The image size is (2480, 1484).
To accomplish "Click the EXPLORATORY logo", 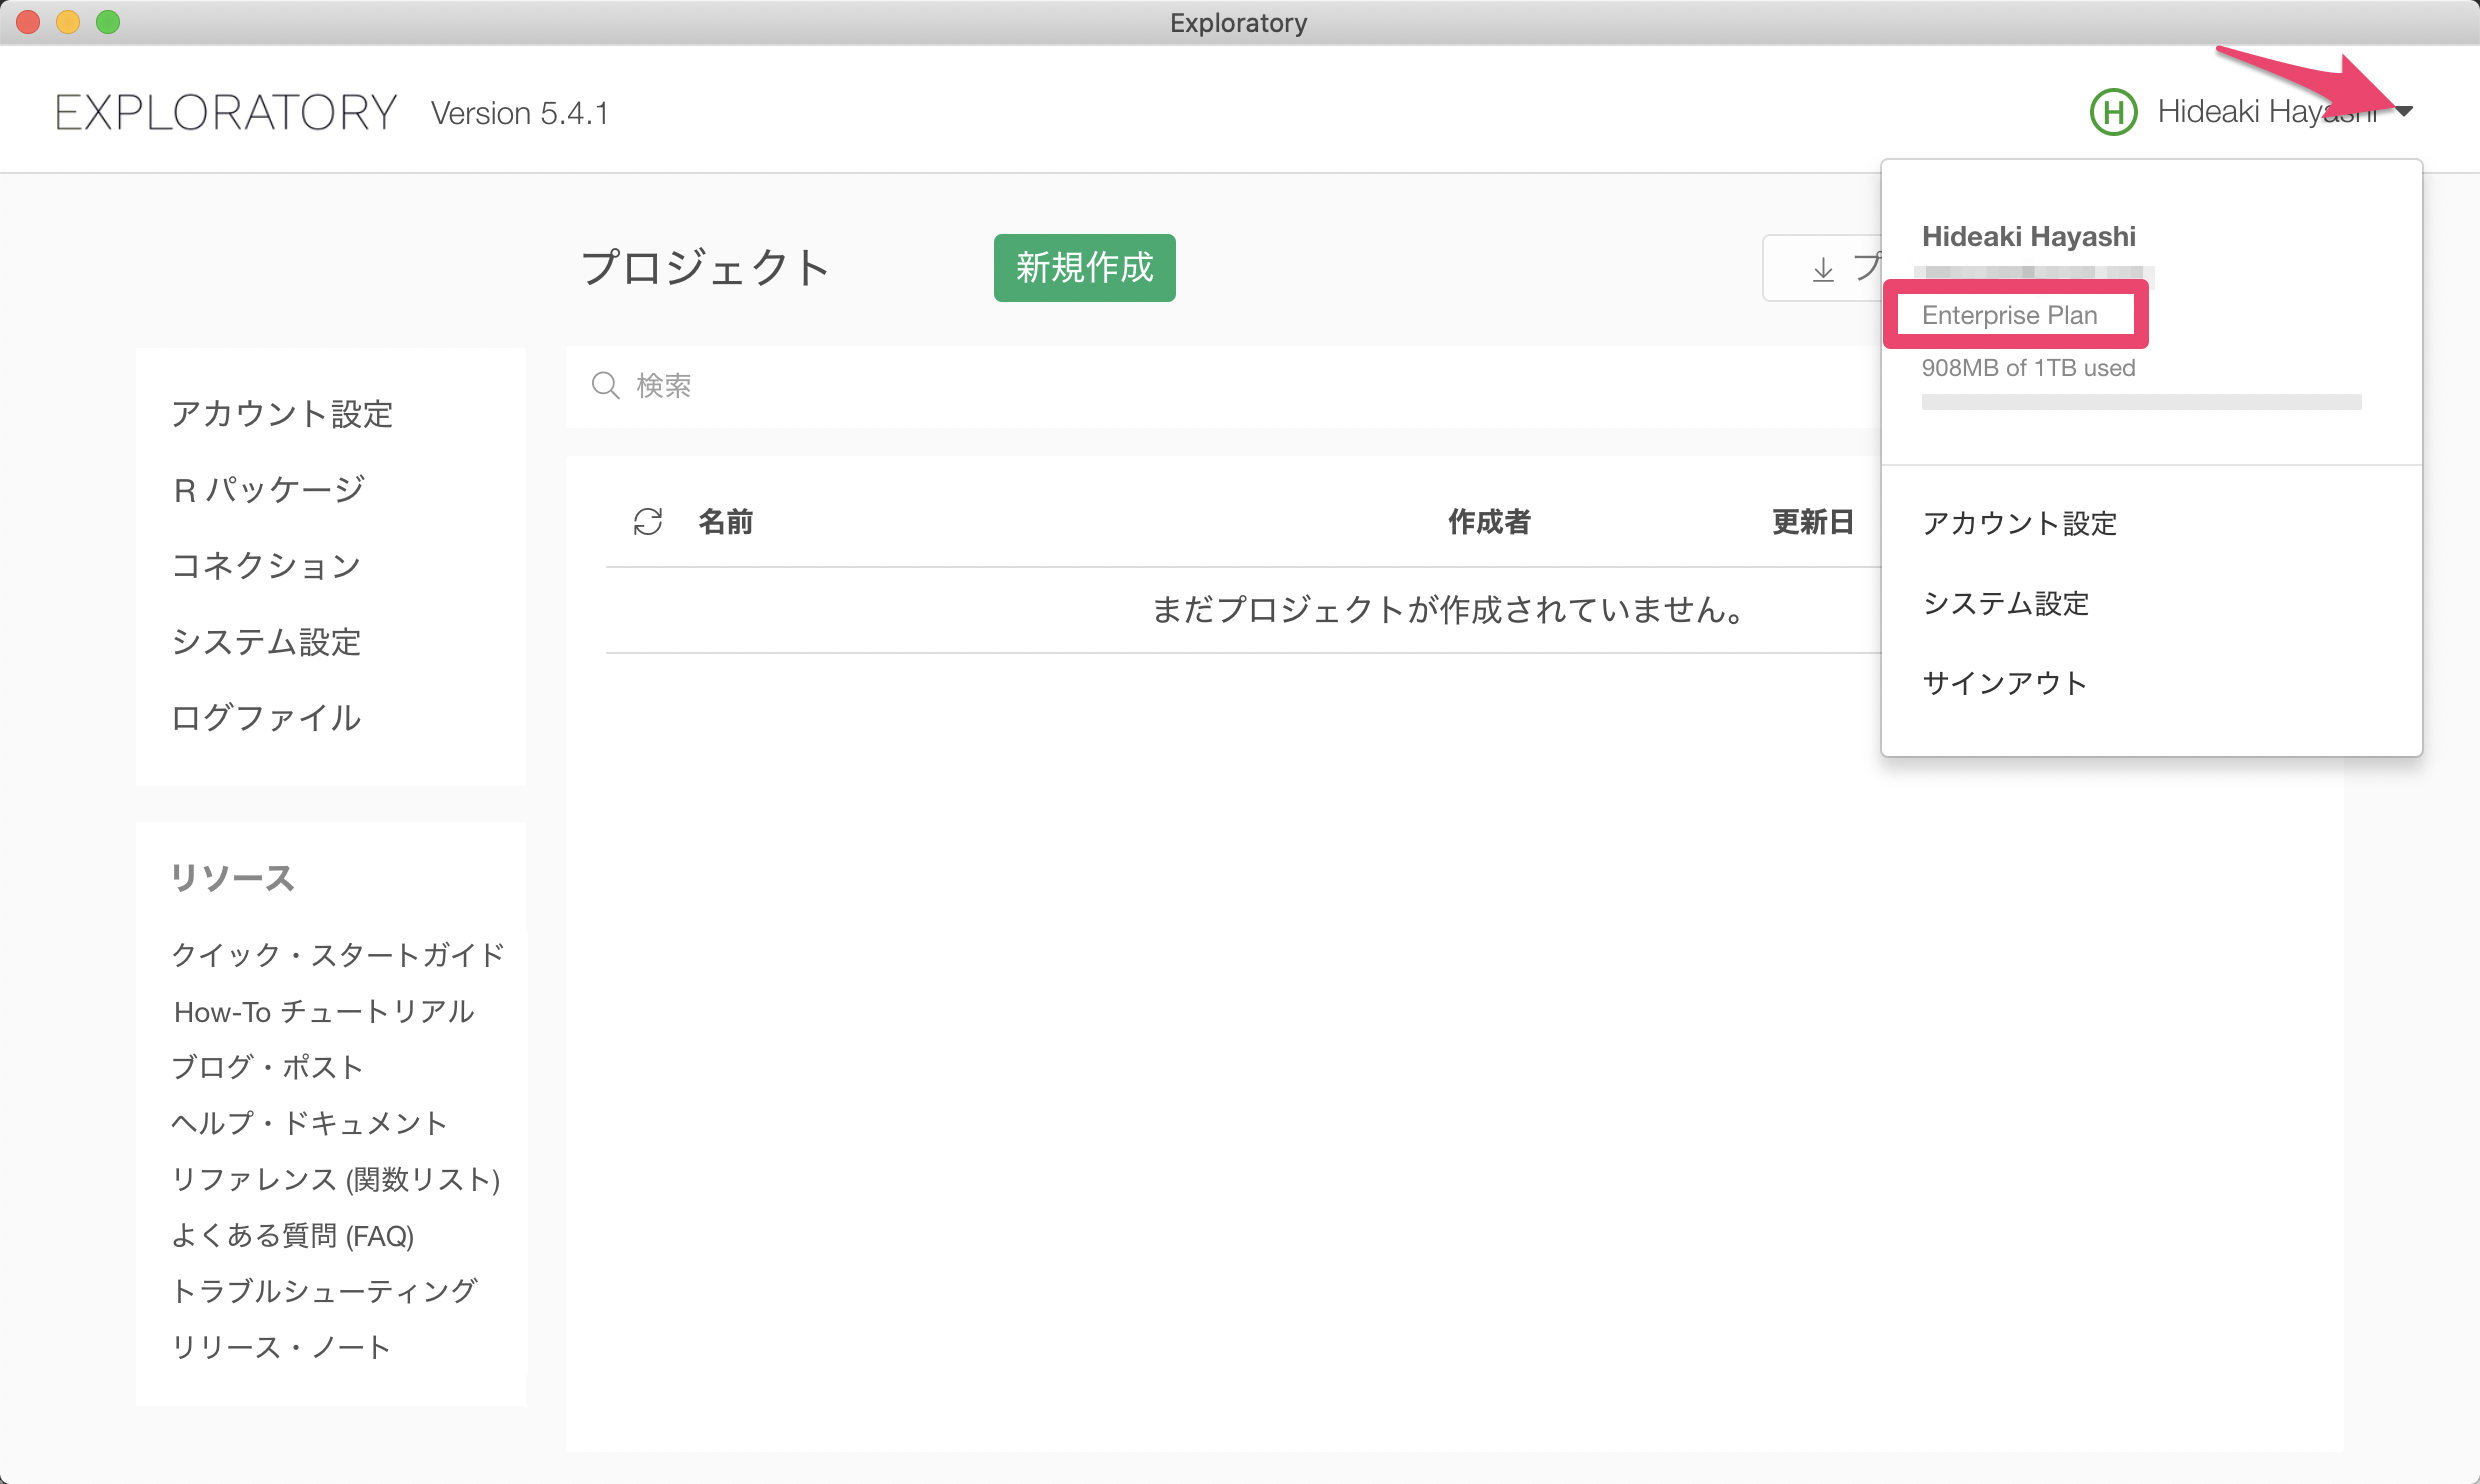I will click(226, 112).
